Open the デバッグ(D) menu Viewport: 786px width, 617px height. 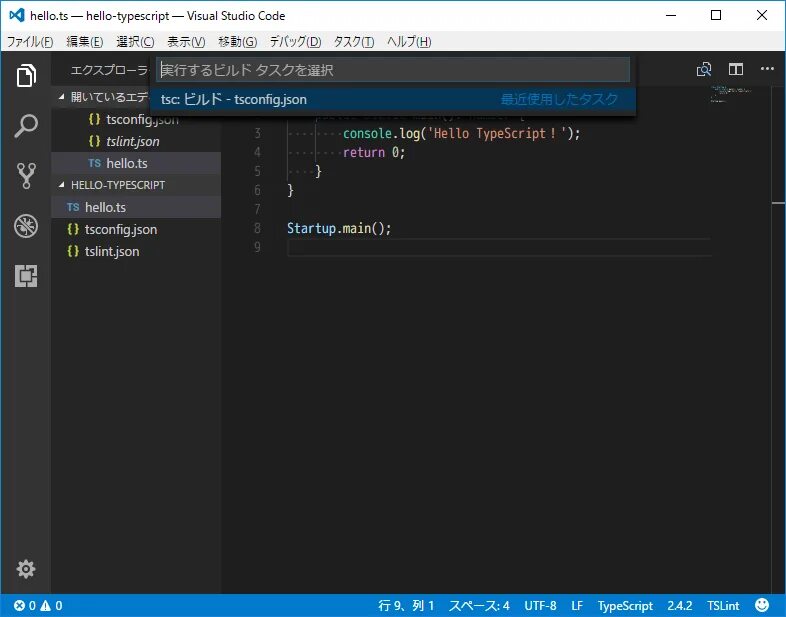pos(295,42)
